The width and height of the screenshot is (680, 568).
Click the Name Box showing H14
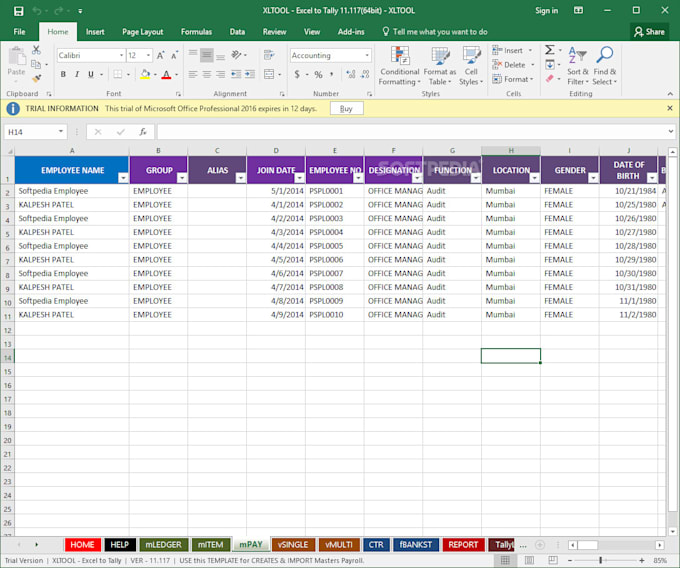pos(35,132)
